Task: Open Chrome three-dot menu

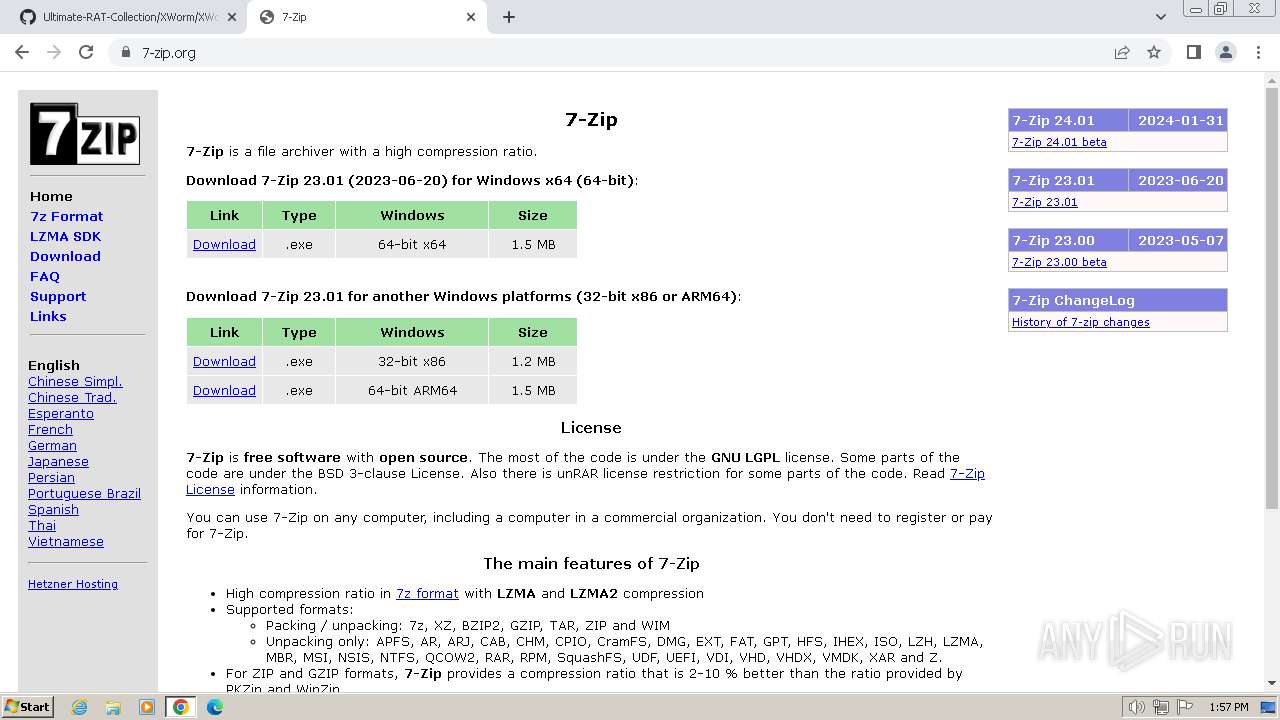Action: (1258, 52)
